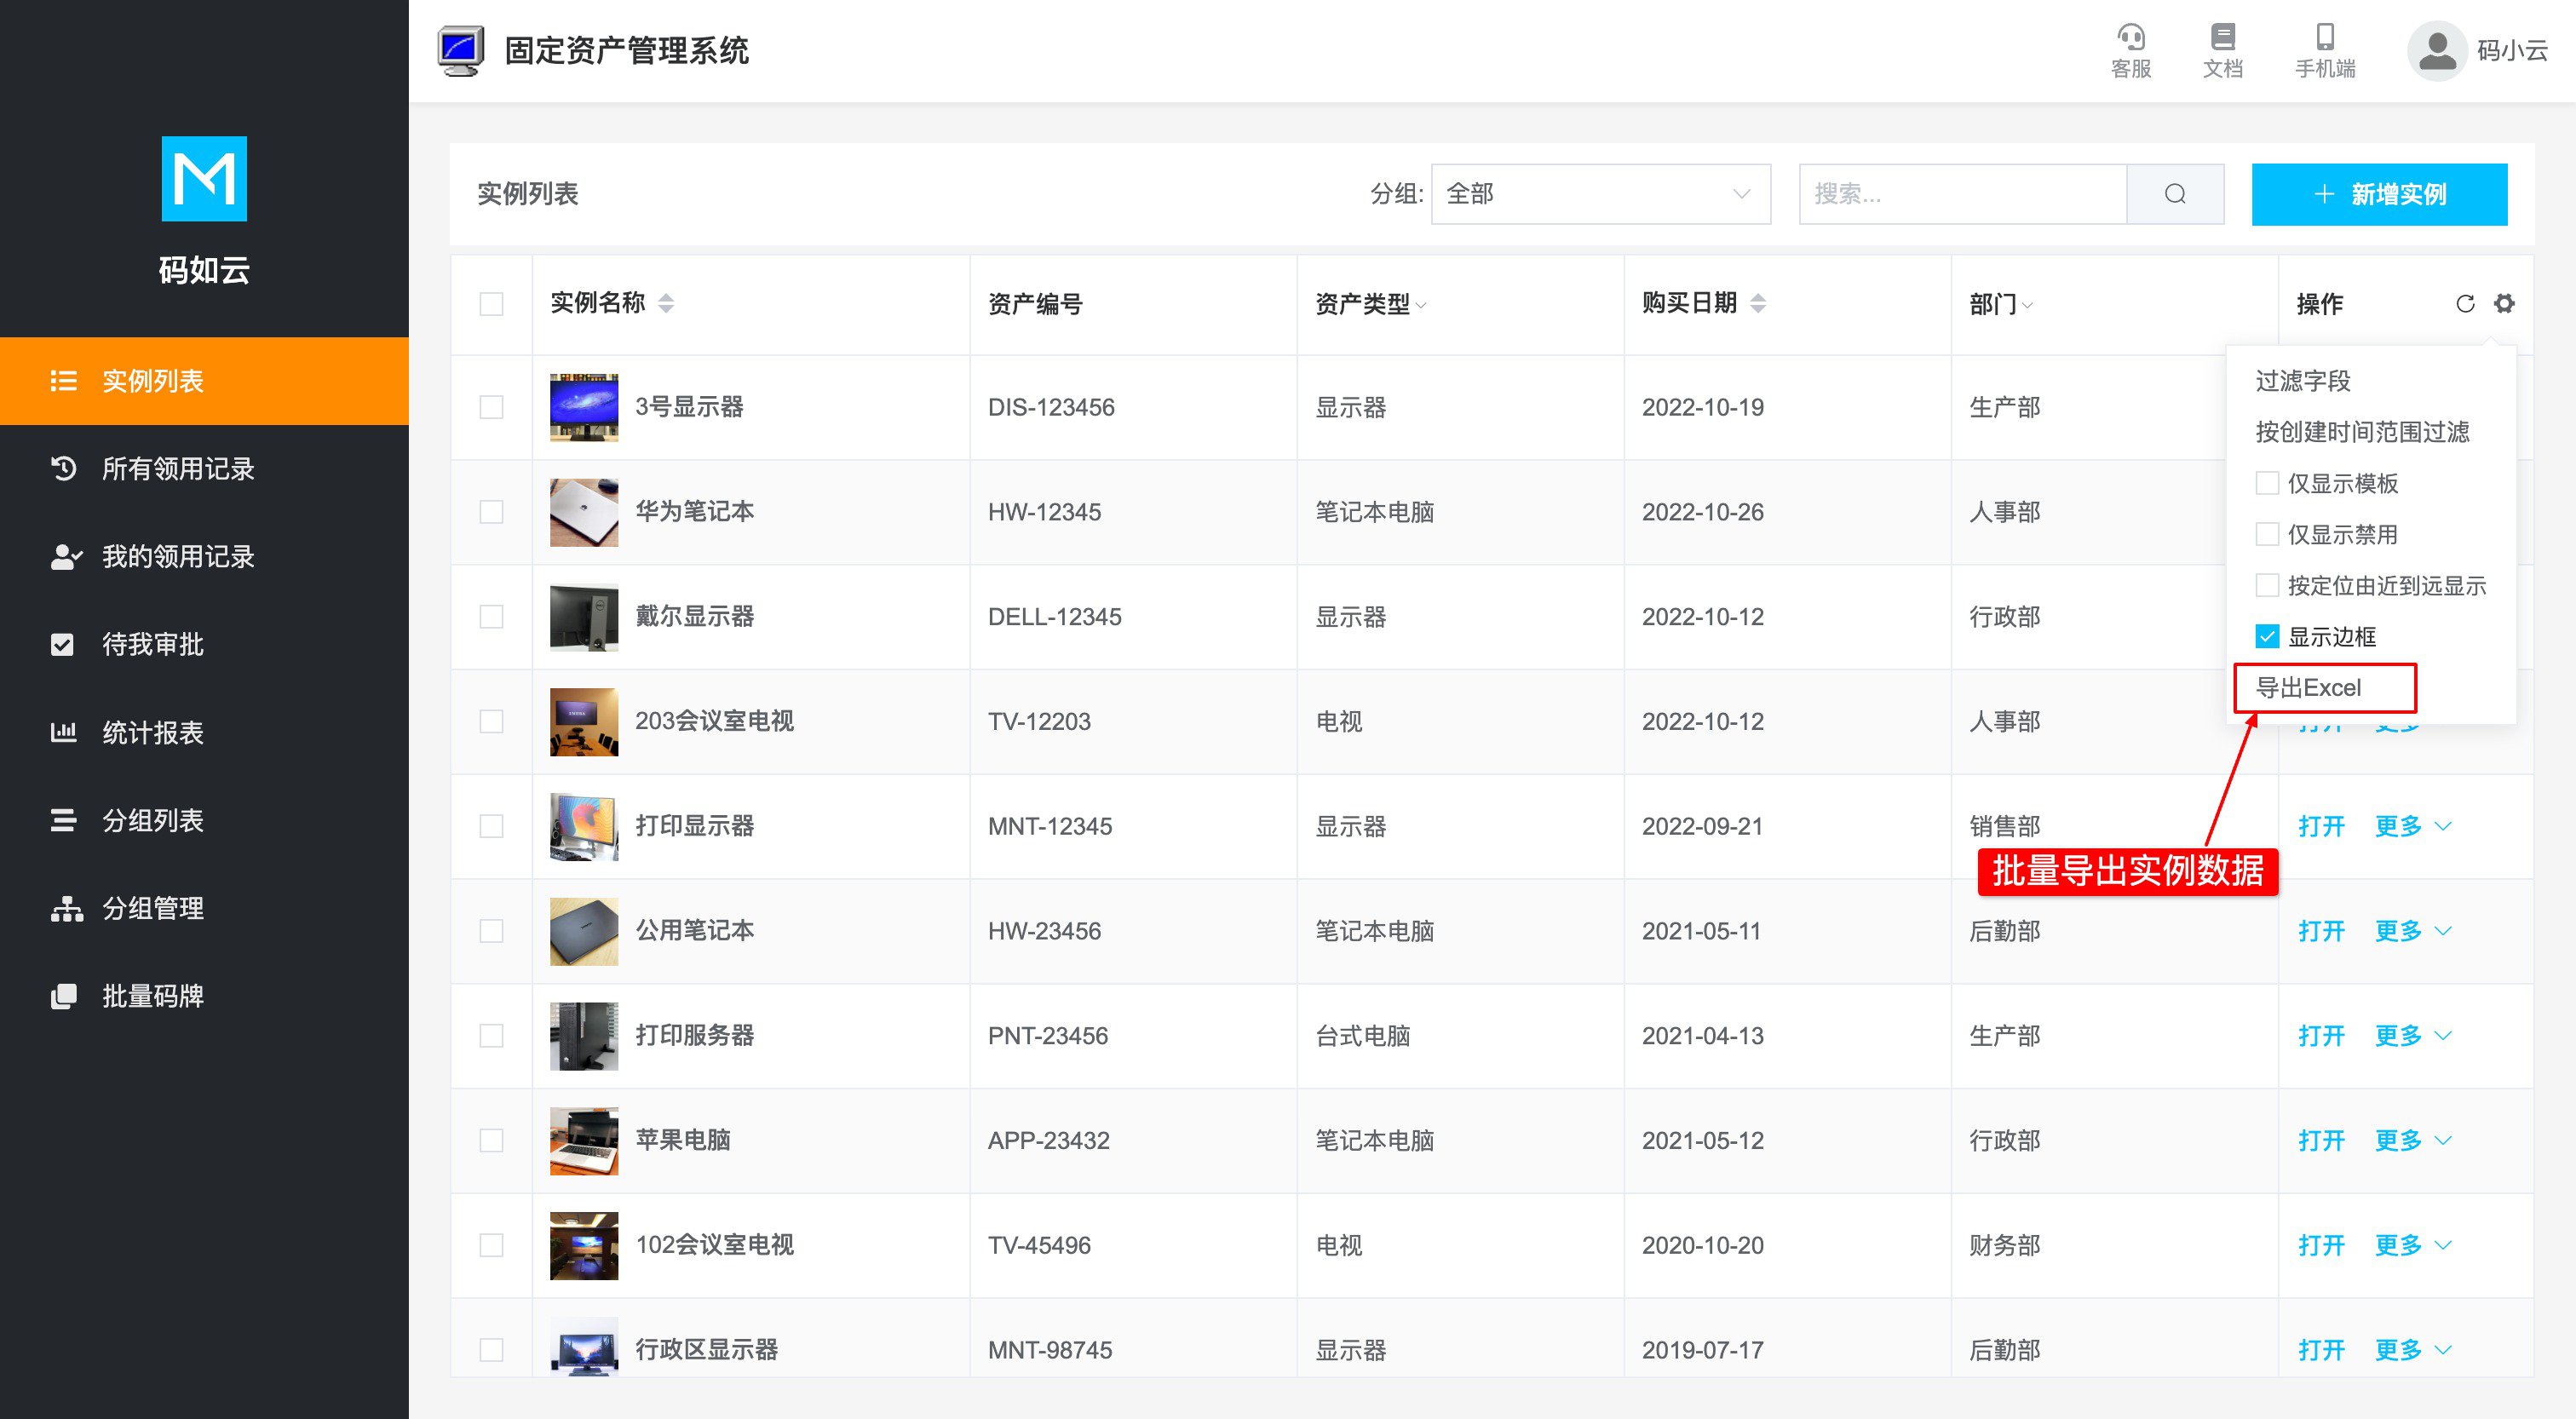Uncheck 显示边框 checkbox
Image resolution: width=2576 pixels, height=1419 pixels.
[x=2267, y=636]
